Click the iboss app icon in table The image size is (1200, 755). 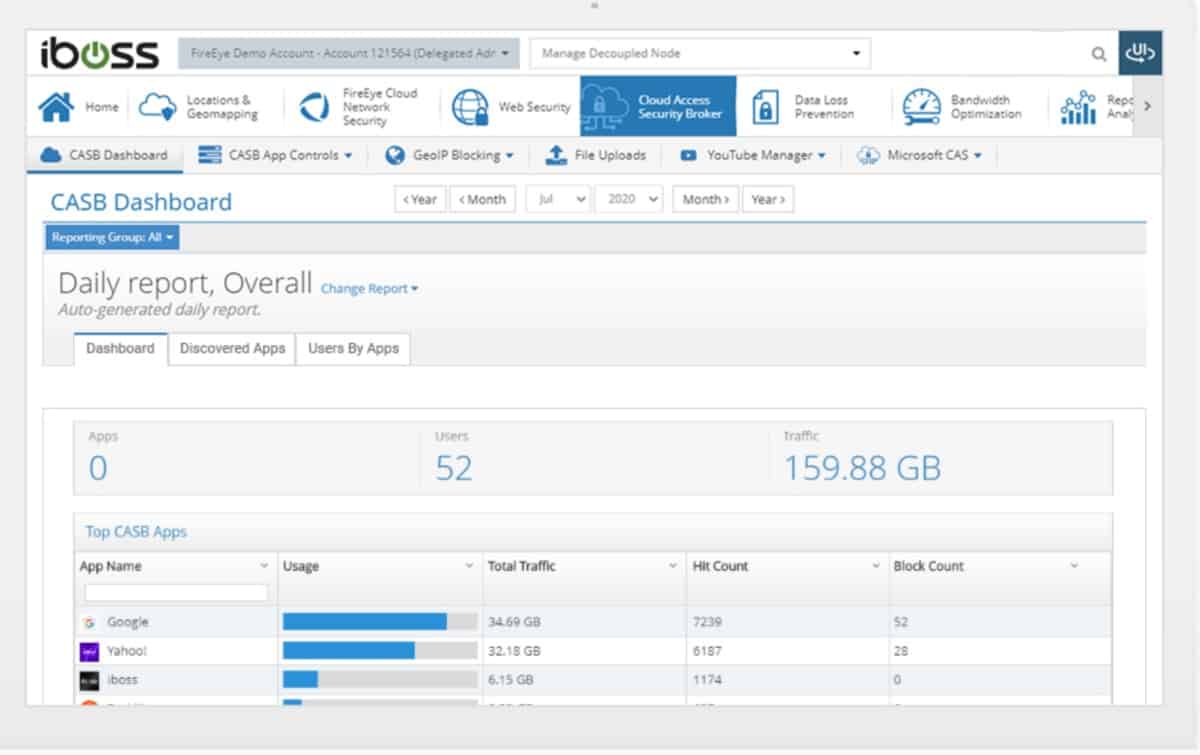89,680
